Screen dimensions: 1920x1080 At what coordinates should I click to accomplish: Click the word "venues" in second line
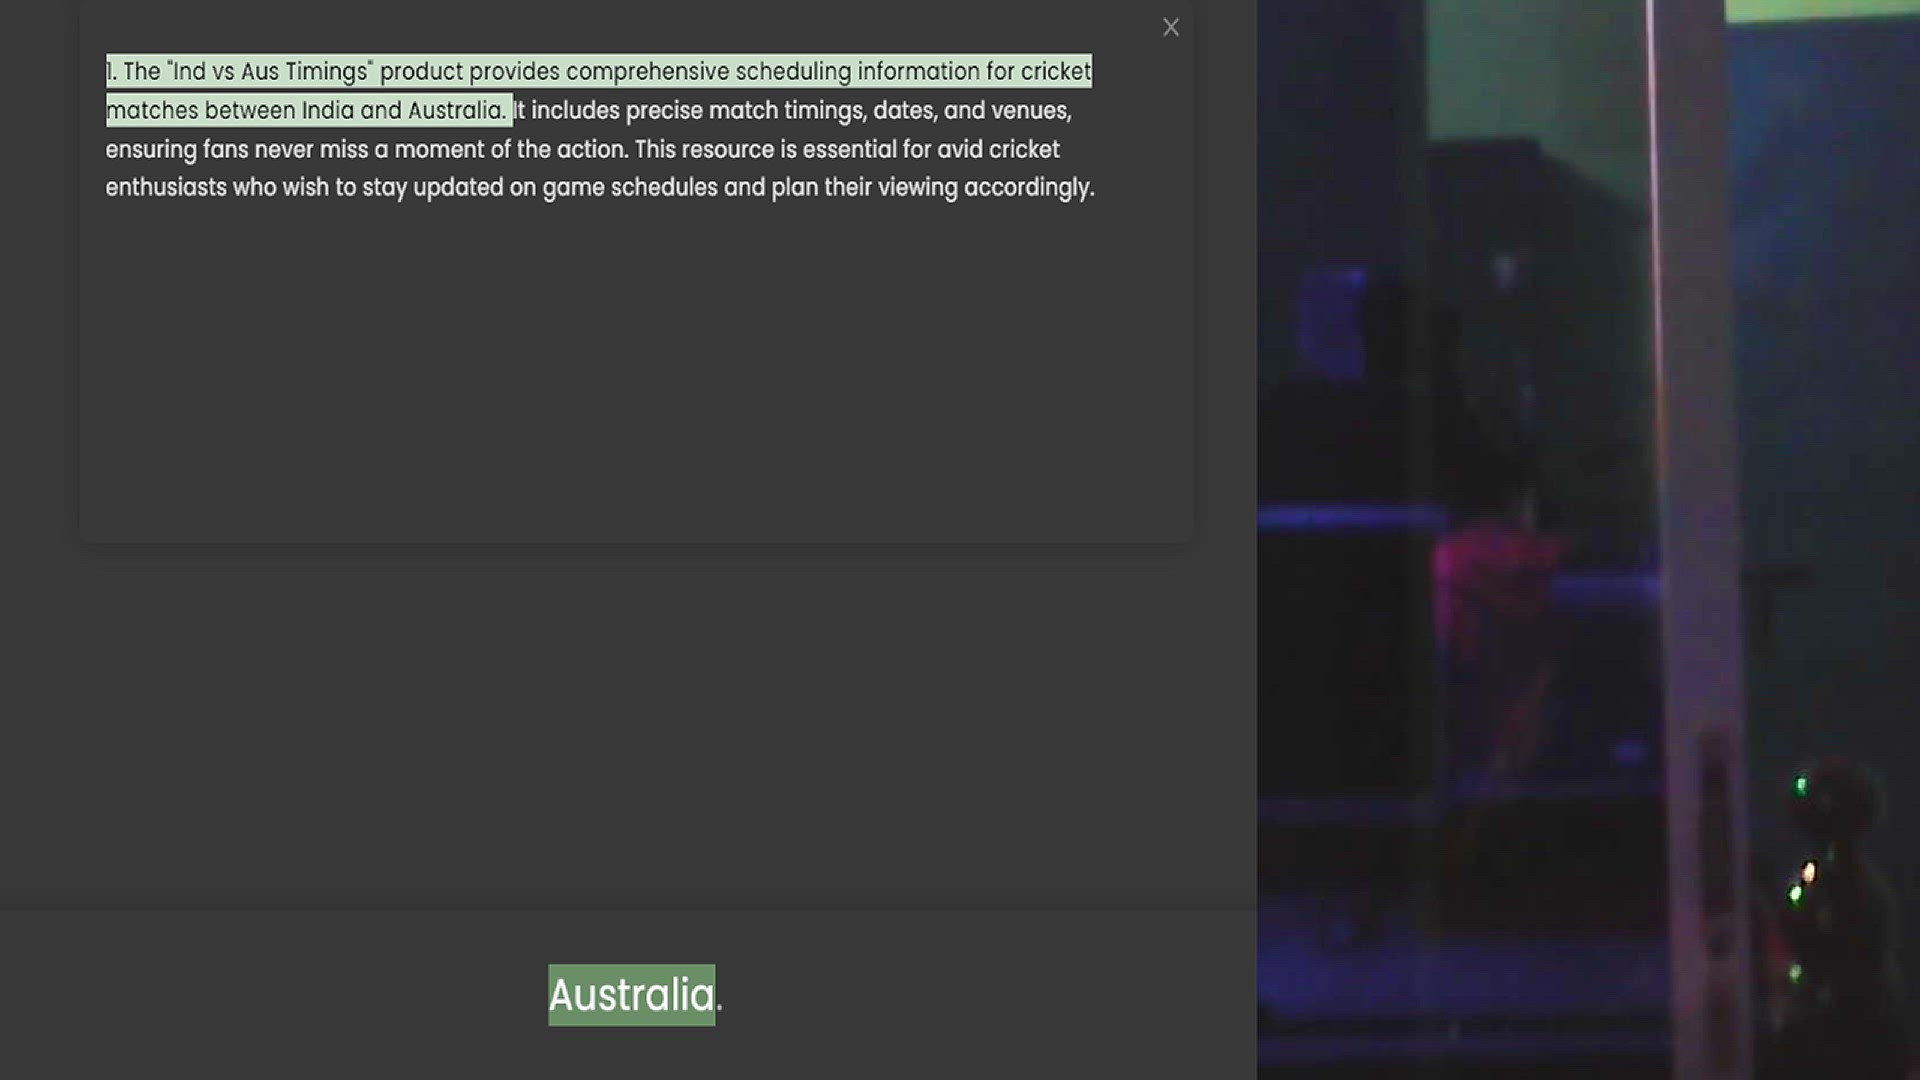point(1029,111)
